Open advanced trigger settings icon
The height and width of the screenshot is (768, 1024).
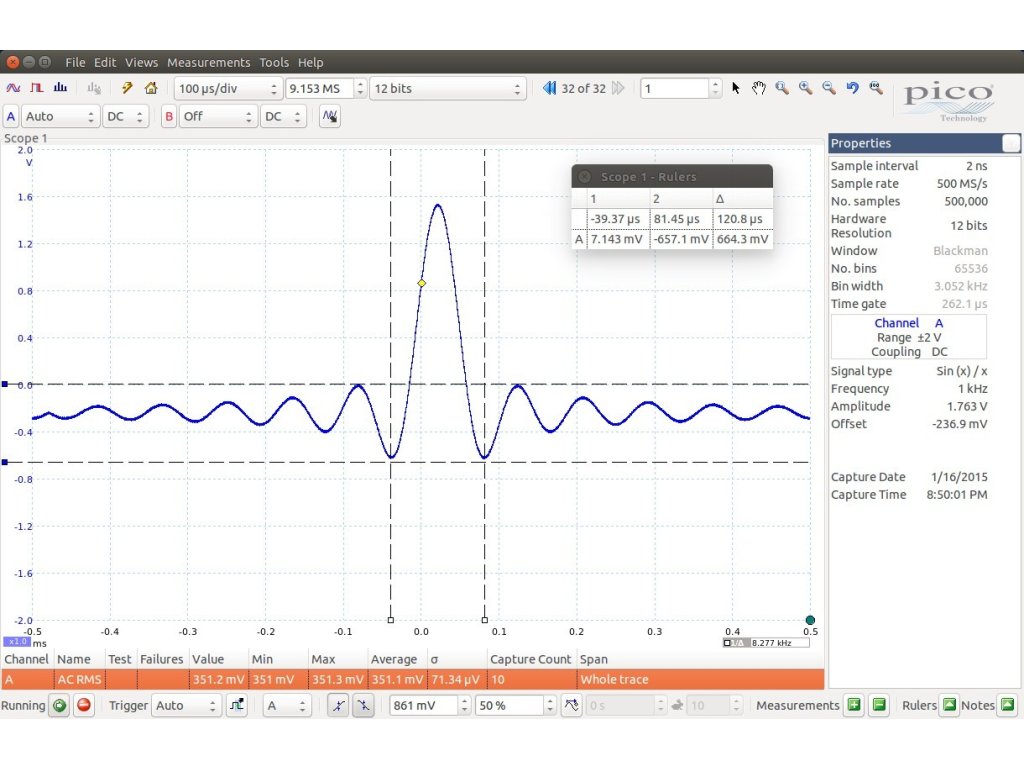[x=236, y=705]
